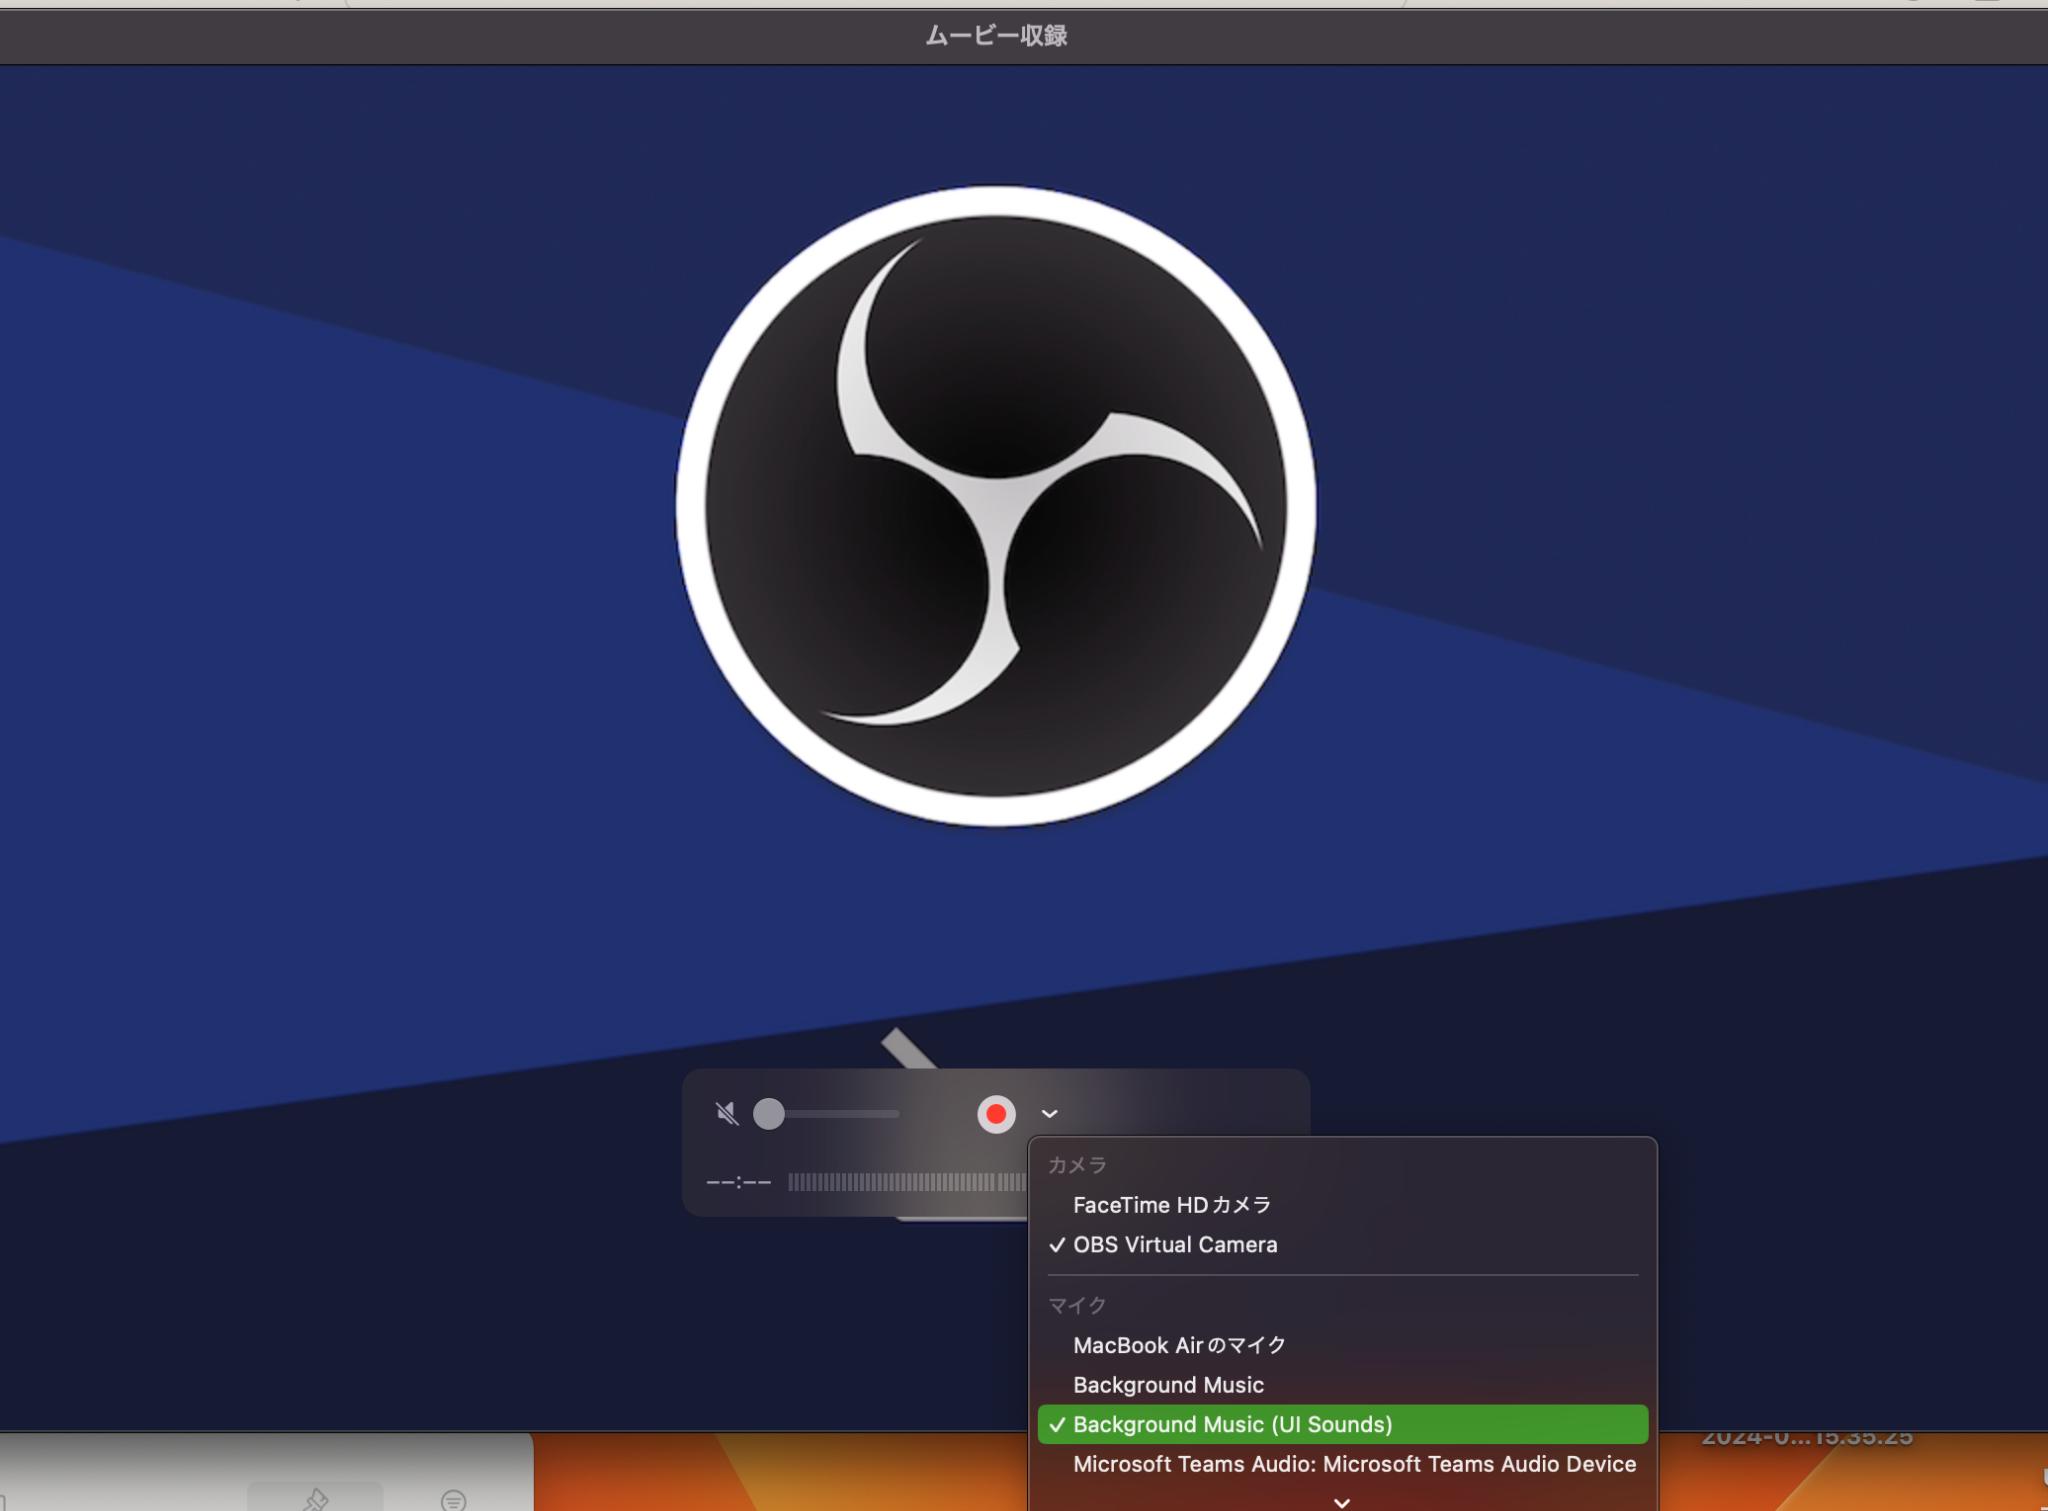Click the pin icon in bottom-left window
Viewport: 2048px width, 1511px height.
pyautogui.click(x=316, y=1498)
